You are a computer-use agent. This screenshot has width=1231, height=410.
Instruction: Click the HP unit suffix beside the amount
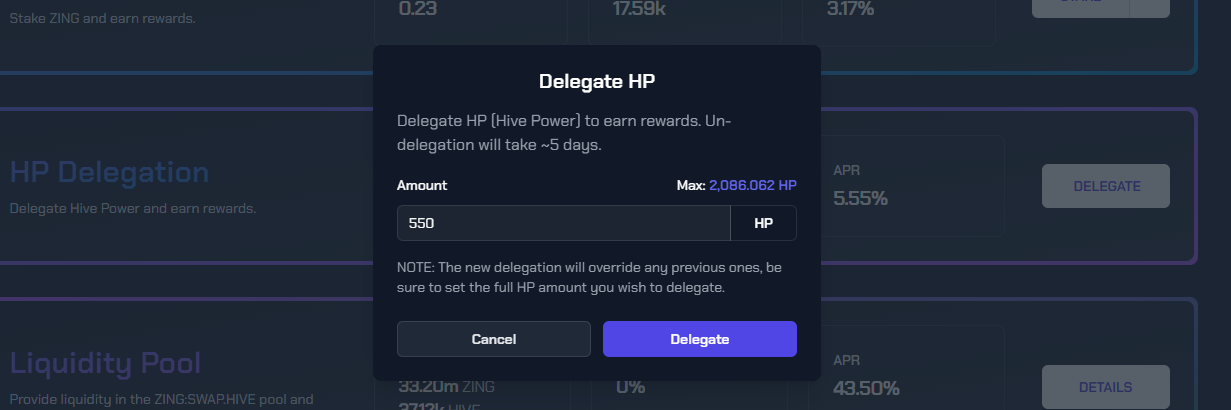pos(763,224)
